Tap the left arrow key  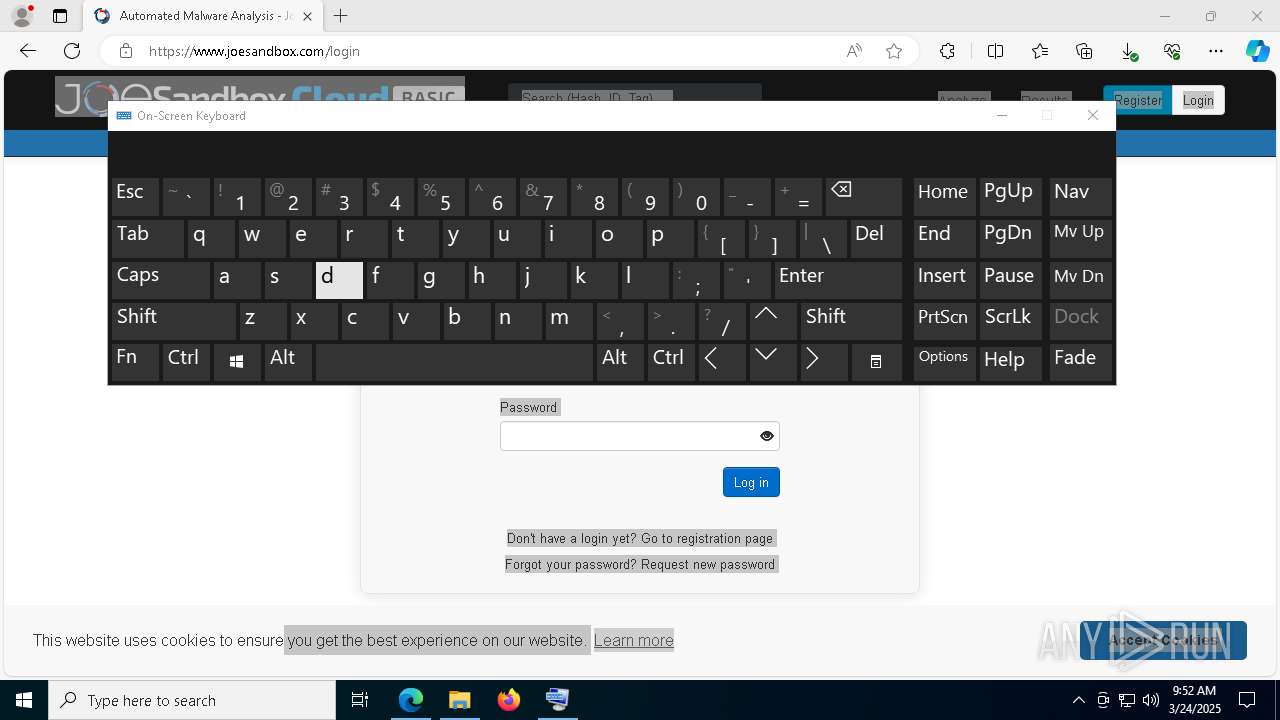tap(722, 362)
